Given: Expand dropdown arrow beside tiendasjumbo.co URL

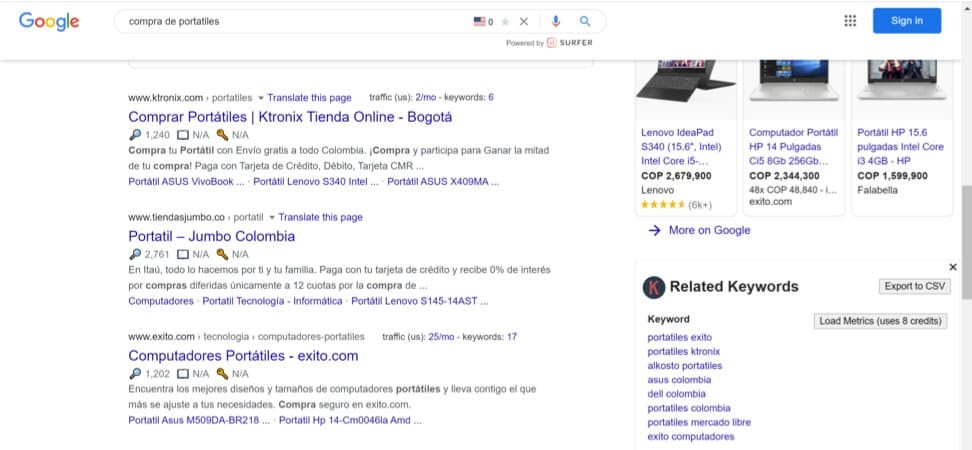Looking at the screenshot, I should pos(272,217).
